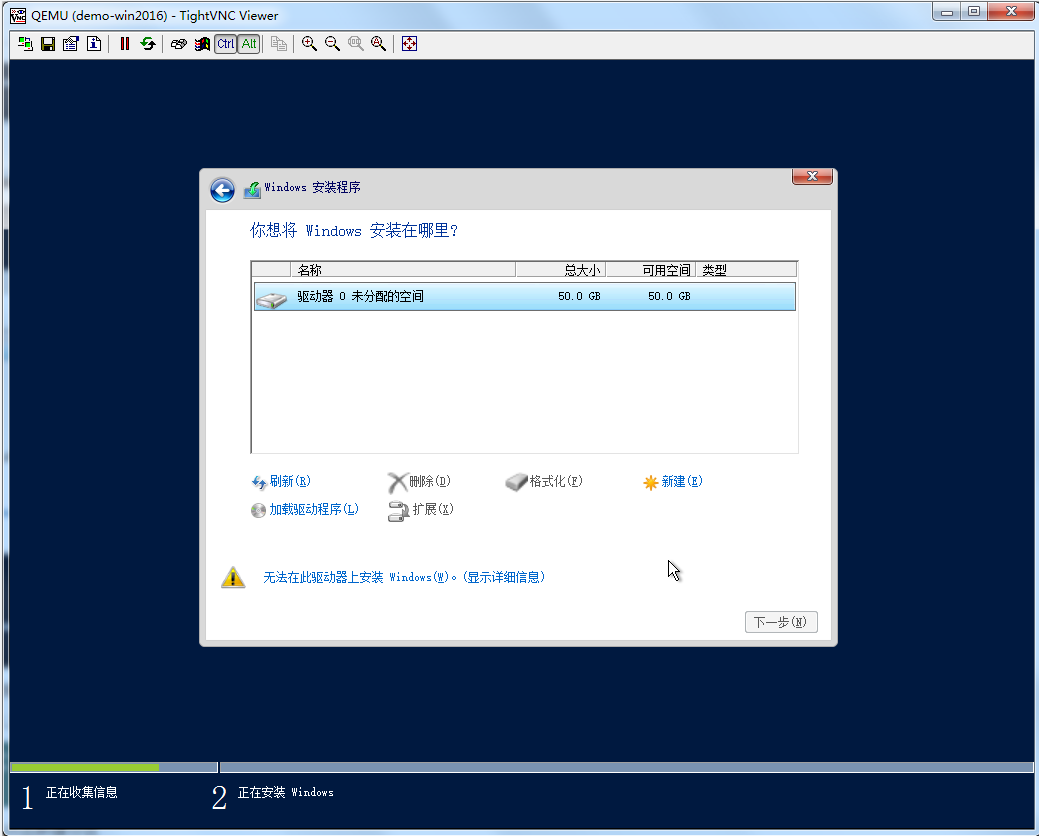Click the 类型 column header
The height and width of the screenshot is (836, 1039).
[x=746, y=270]
